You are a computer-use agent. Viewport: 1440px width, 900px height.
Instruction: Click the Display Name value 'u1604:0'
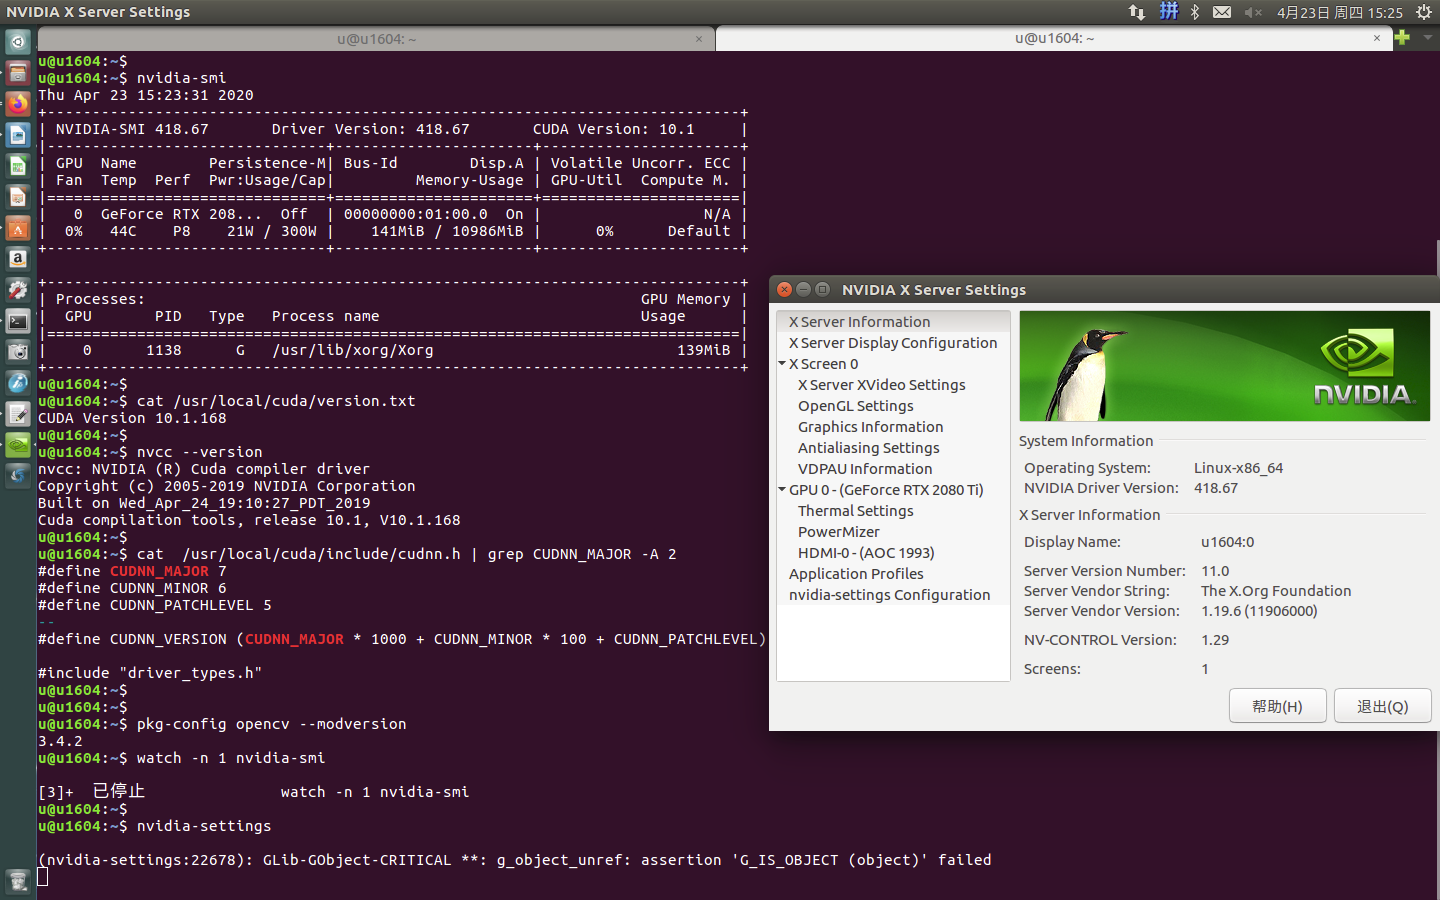click(1227, 542)
